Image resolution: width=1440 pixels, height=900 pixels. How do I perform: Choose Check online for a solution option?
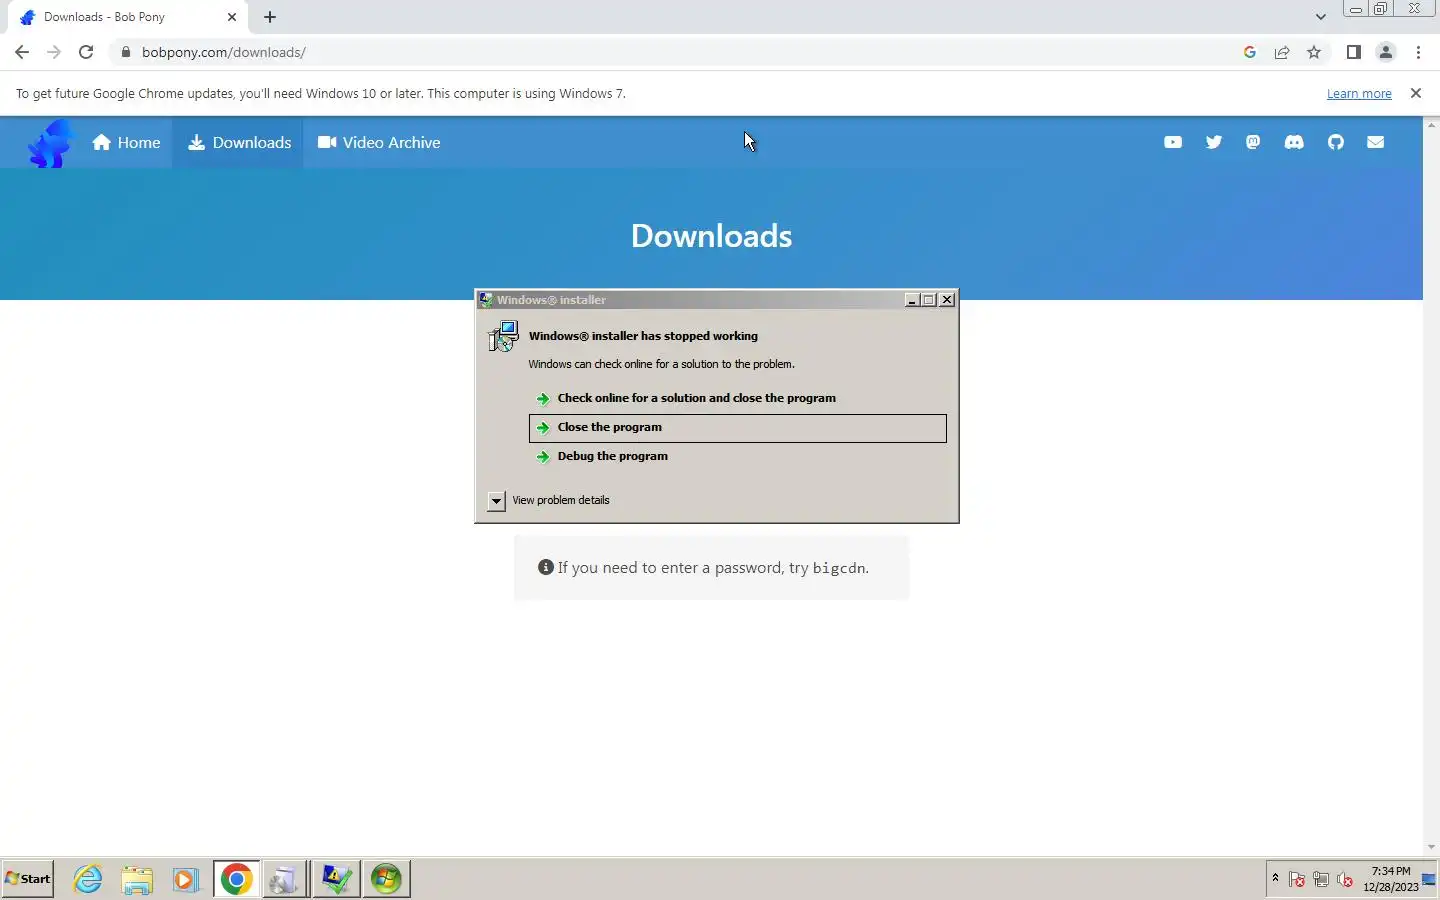pos(738,398)
